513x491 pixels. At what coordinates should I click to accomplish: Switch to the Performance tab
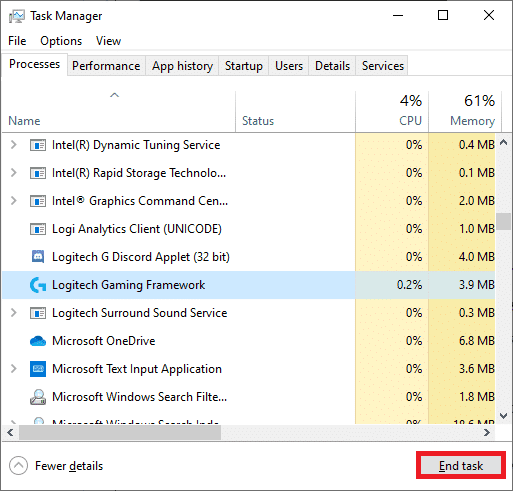tap(106, 66)
